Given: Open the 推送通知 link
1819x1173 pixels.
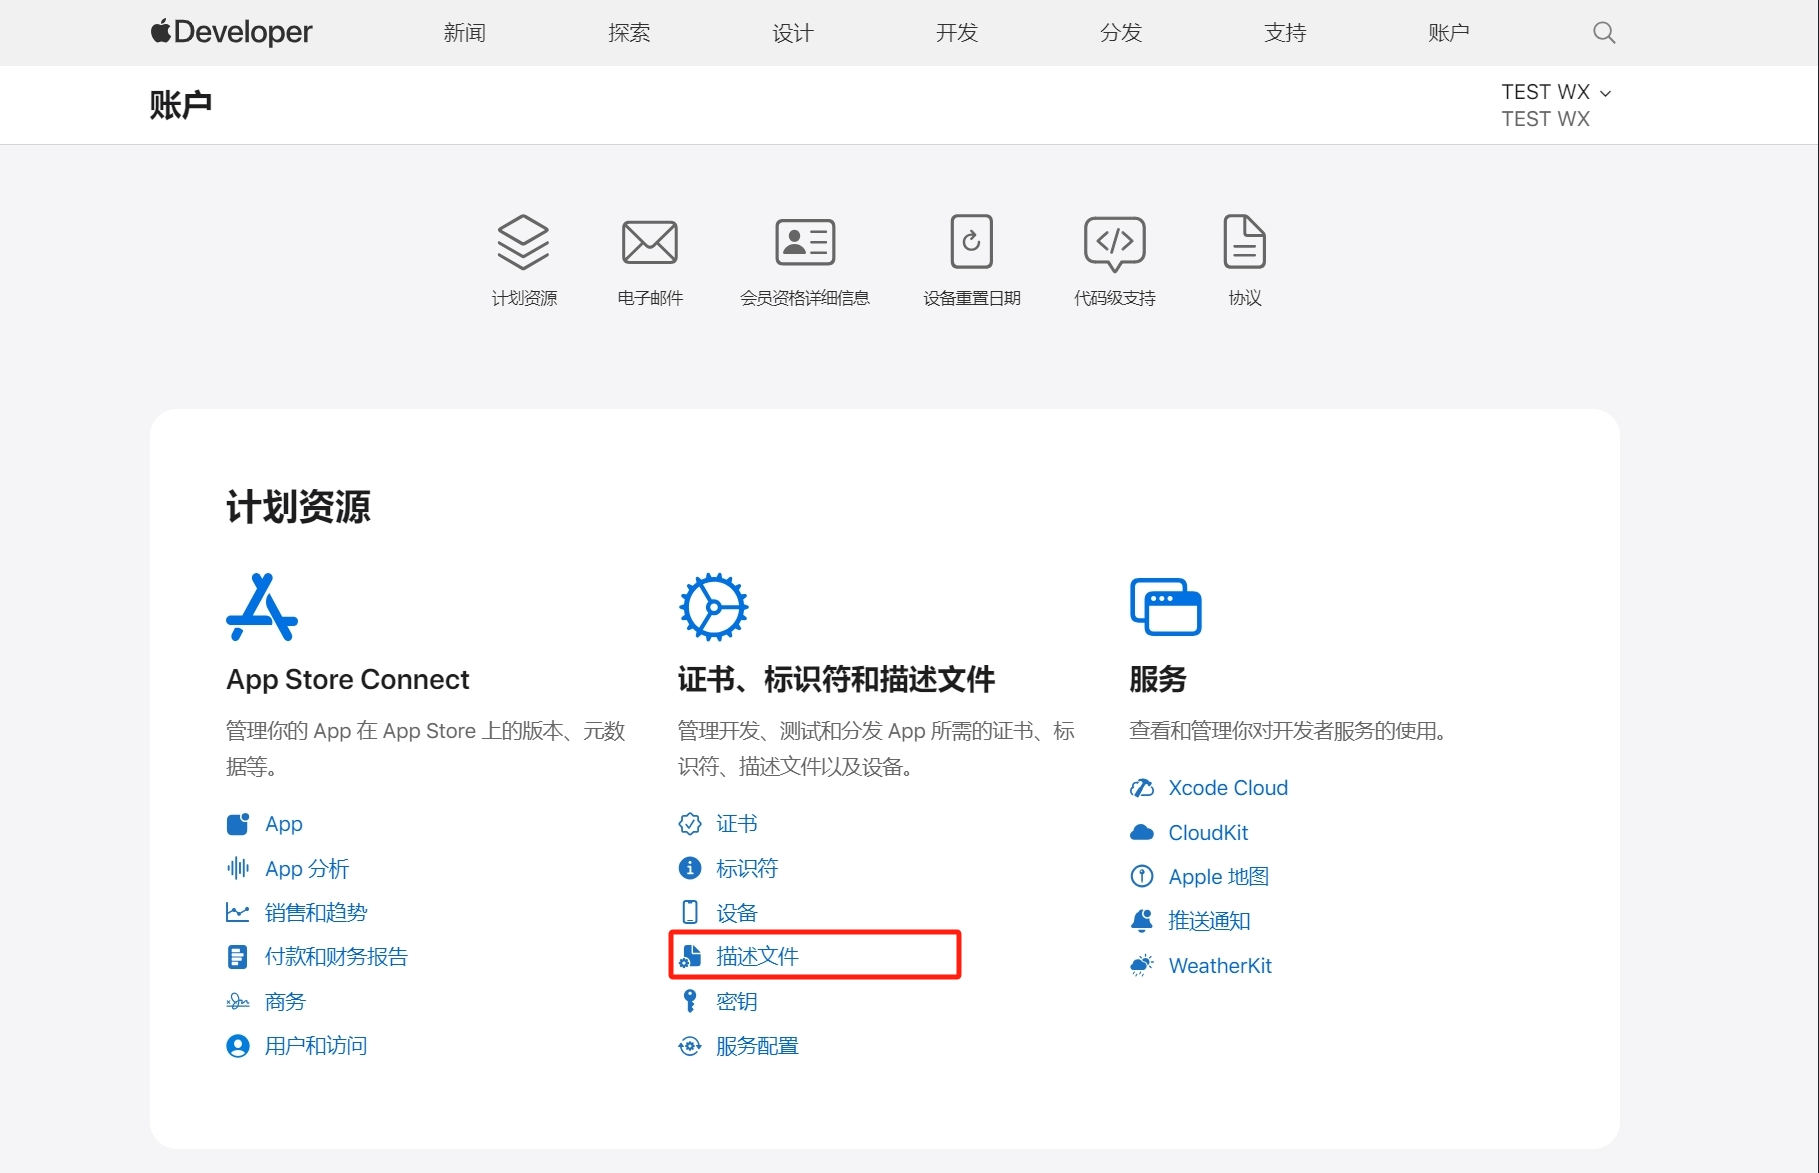Looking at the screenshot, I should (1209, 921).
